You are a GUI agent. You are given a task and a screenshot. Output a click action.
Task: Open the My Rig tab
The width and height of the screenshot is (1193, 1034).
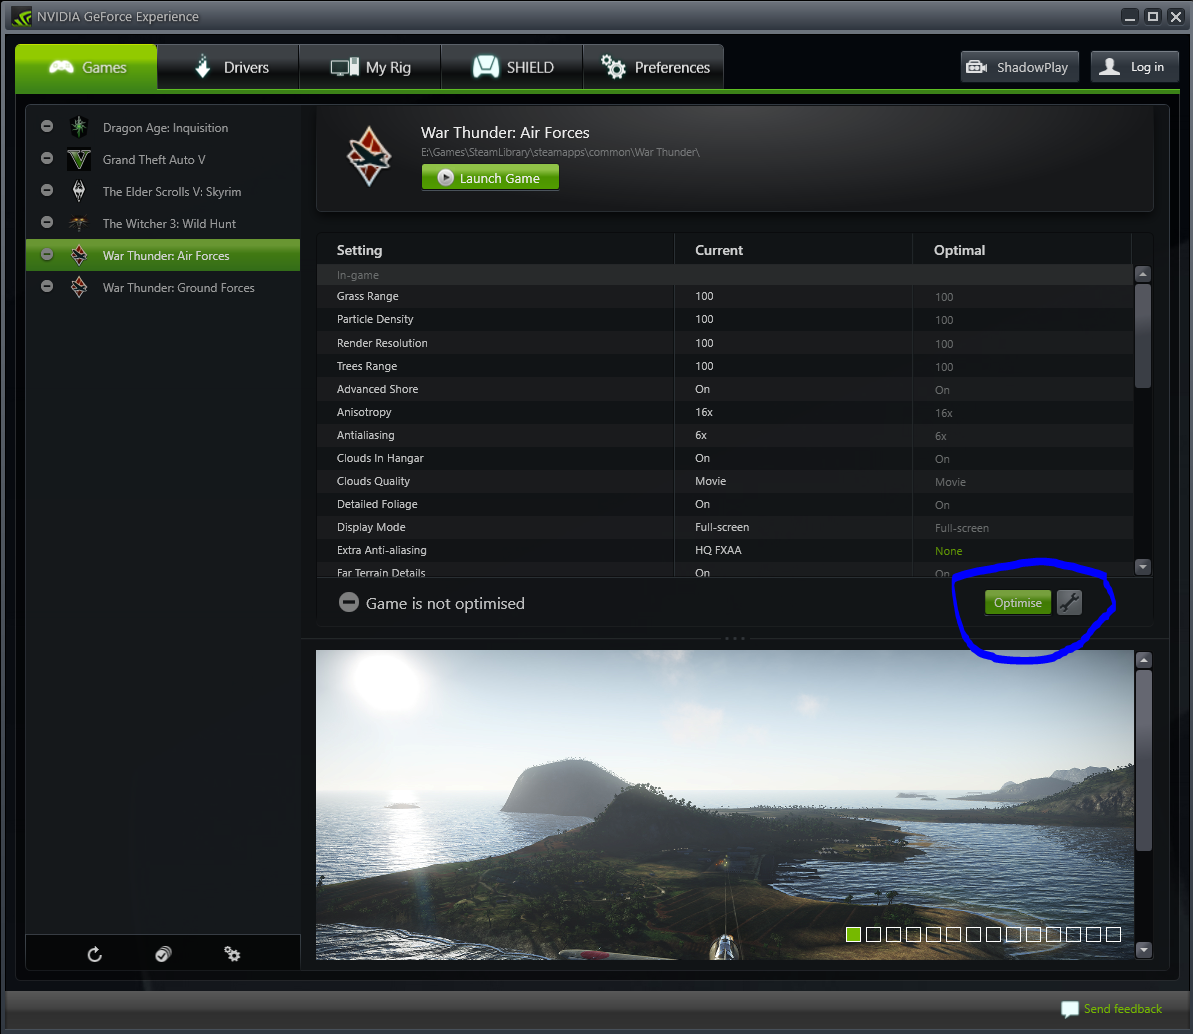coord(370,67)
